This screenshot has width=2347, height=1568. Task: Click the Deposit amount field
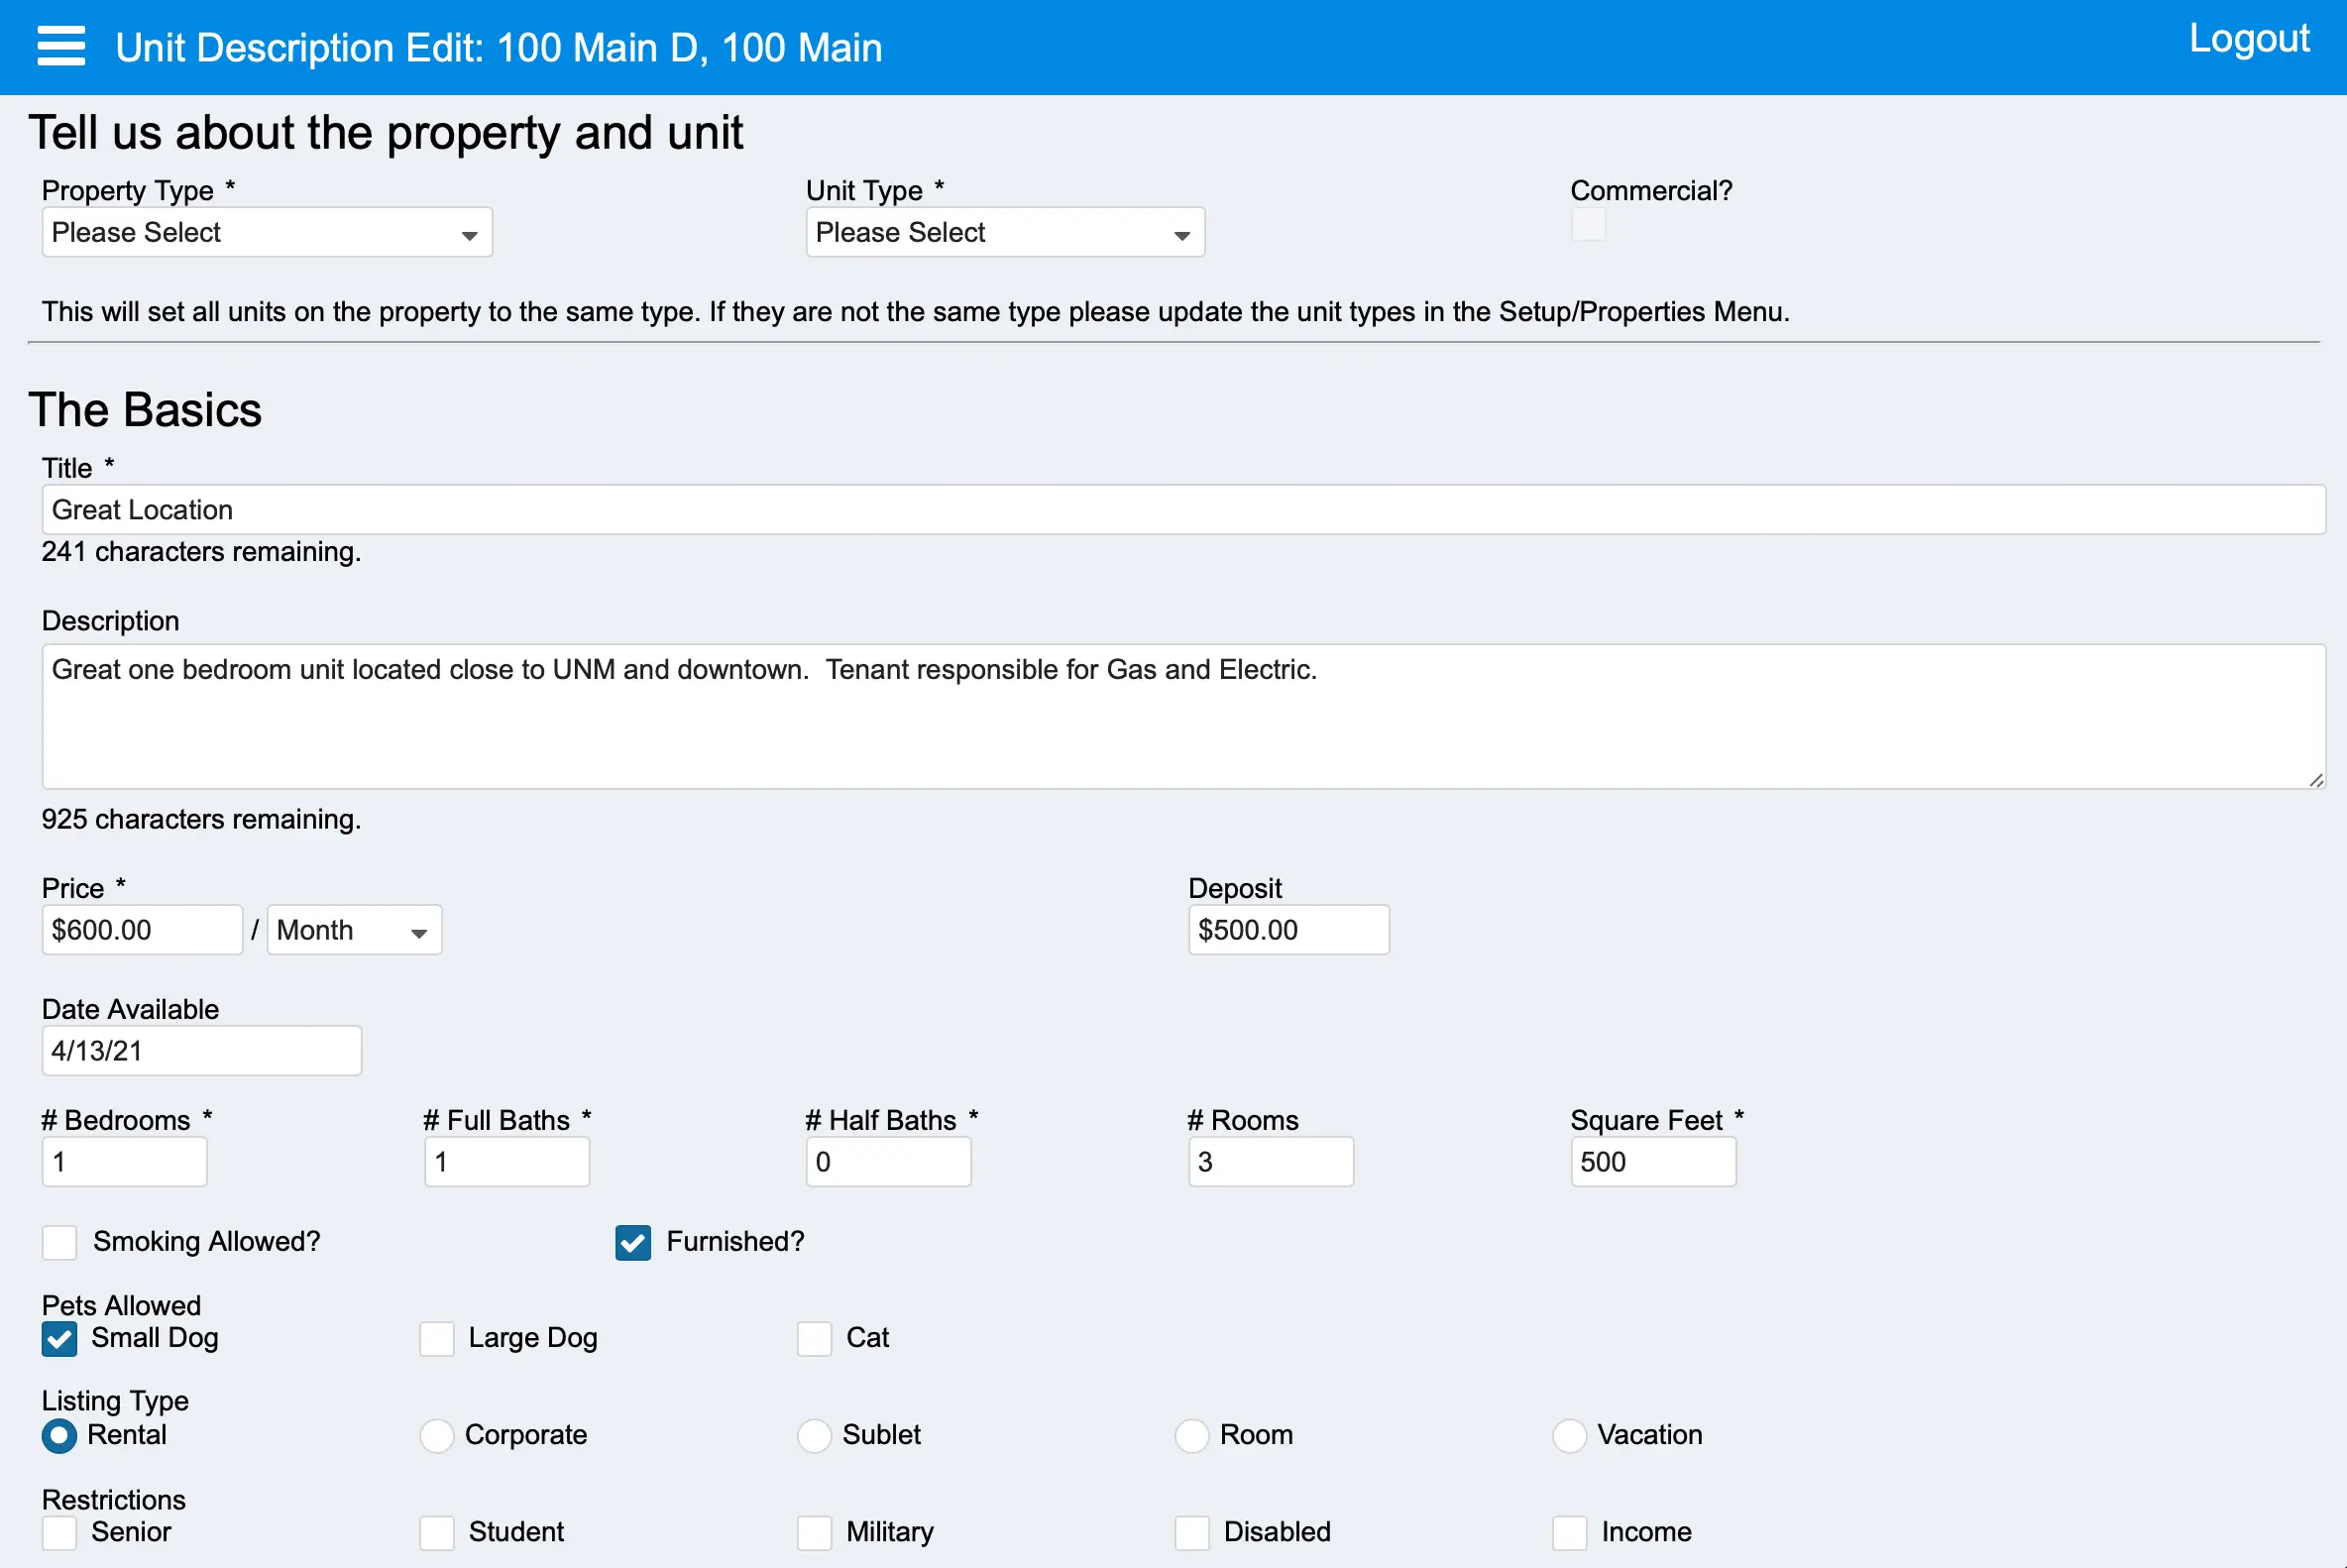tap(1288, 931)
